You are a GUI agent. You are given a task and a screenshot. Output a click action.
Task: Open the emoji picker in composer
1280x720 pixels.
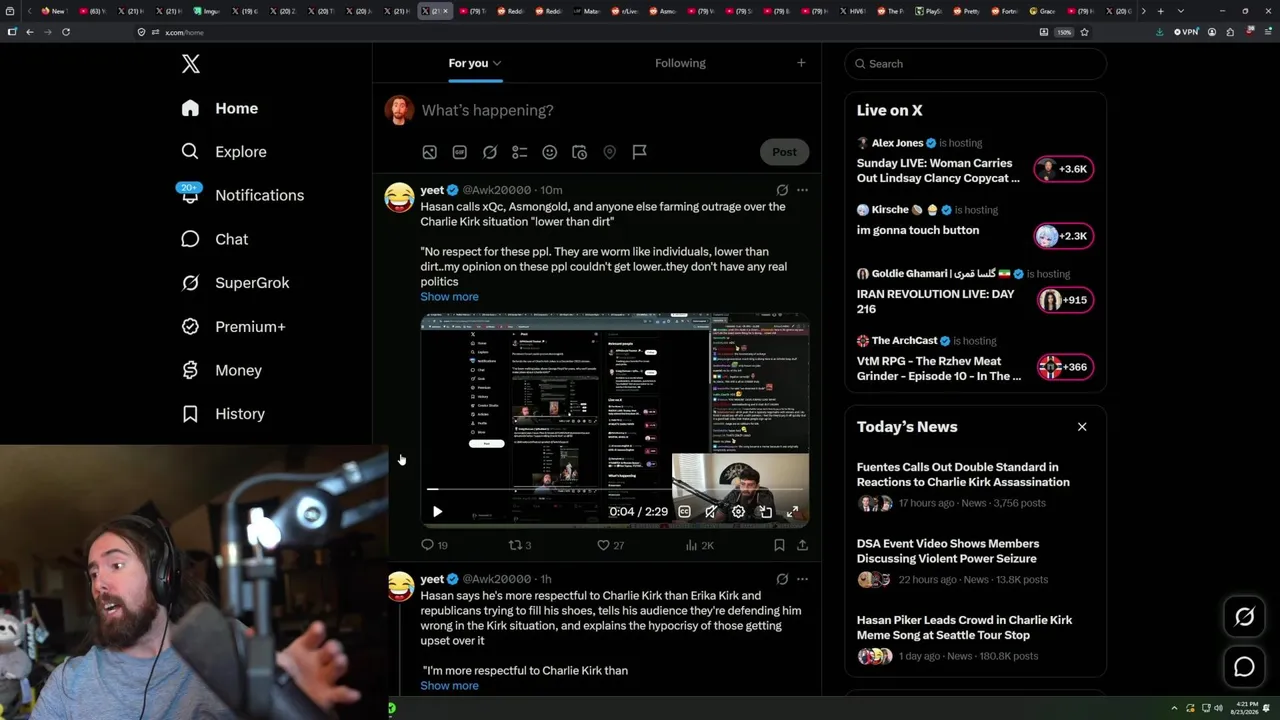[x=549, y=152]
